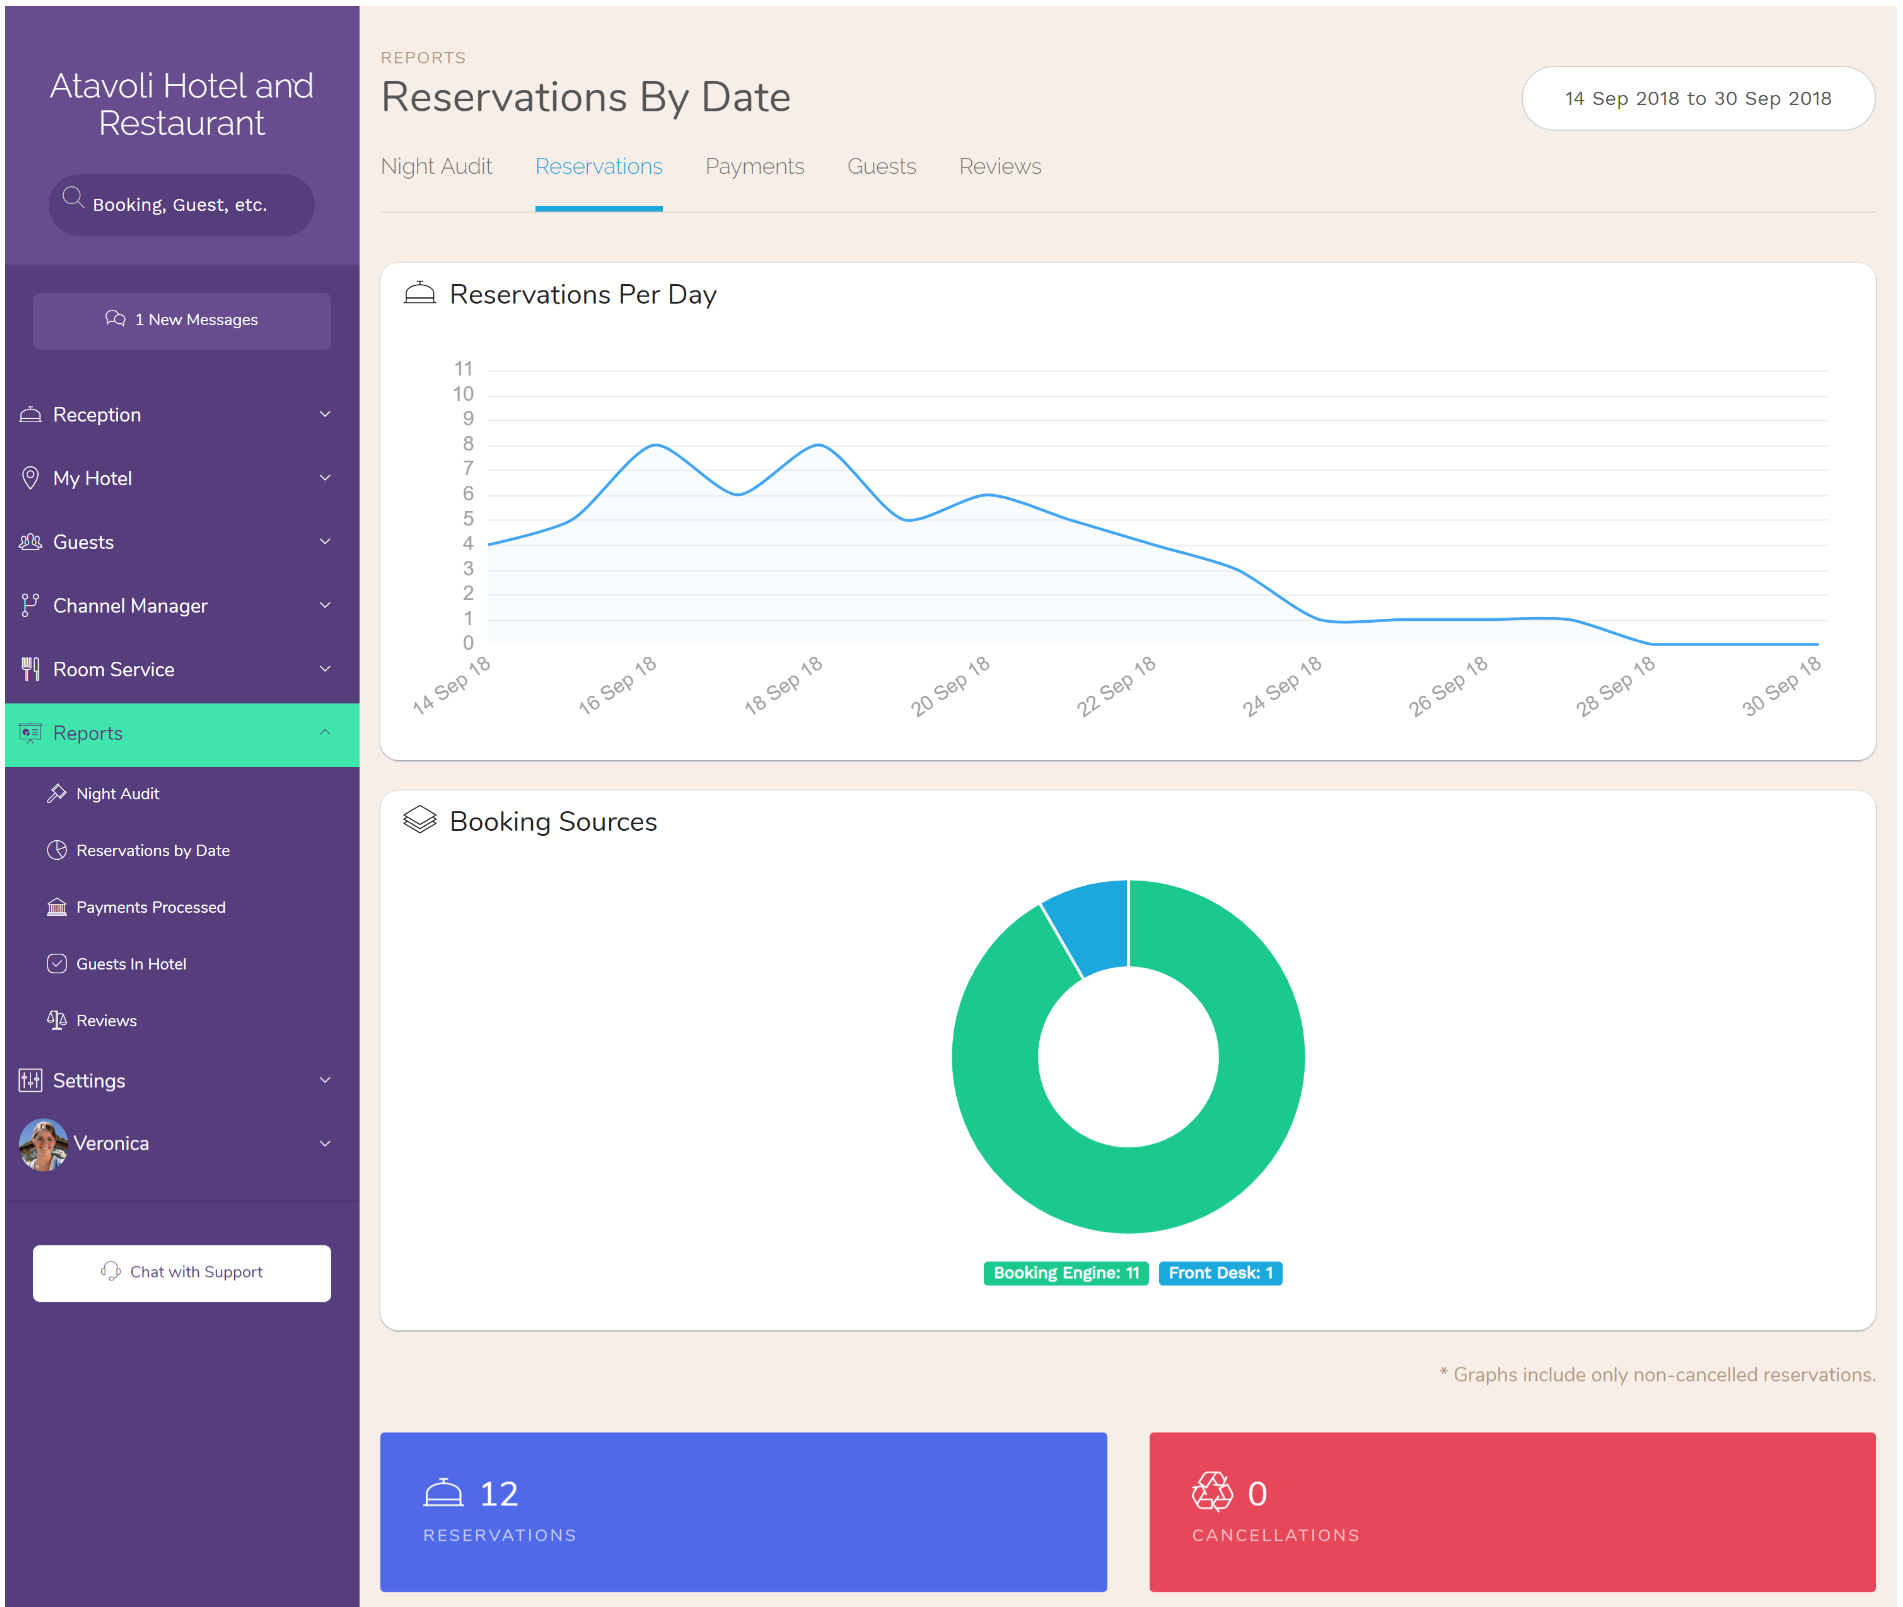Click the Guests In Hotel checkmark icon

(x=57, y=964)
